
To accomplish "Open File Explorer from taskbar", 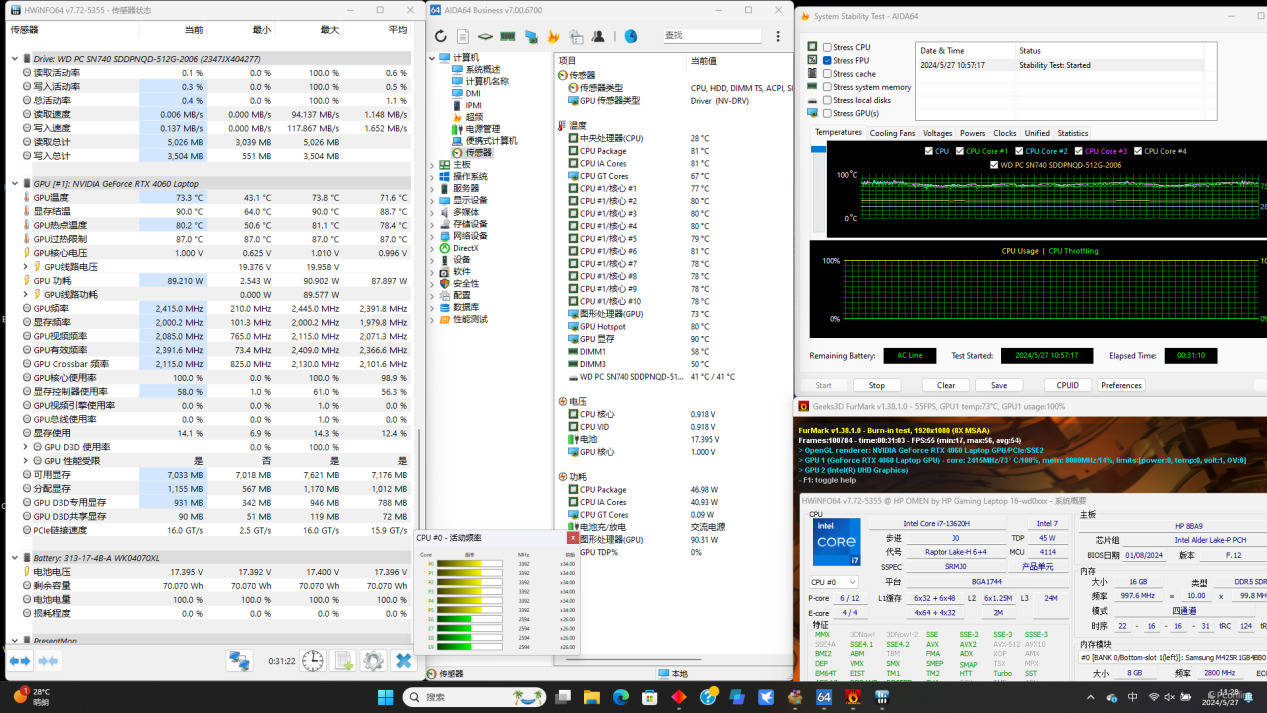I will pyautogui.click(x=591, y=696).
